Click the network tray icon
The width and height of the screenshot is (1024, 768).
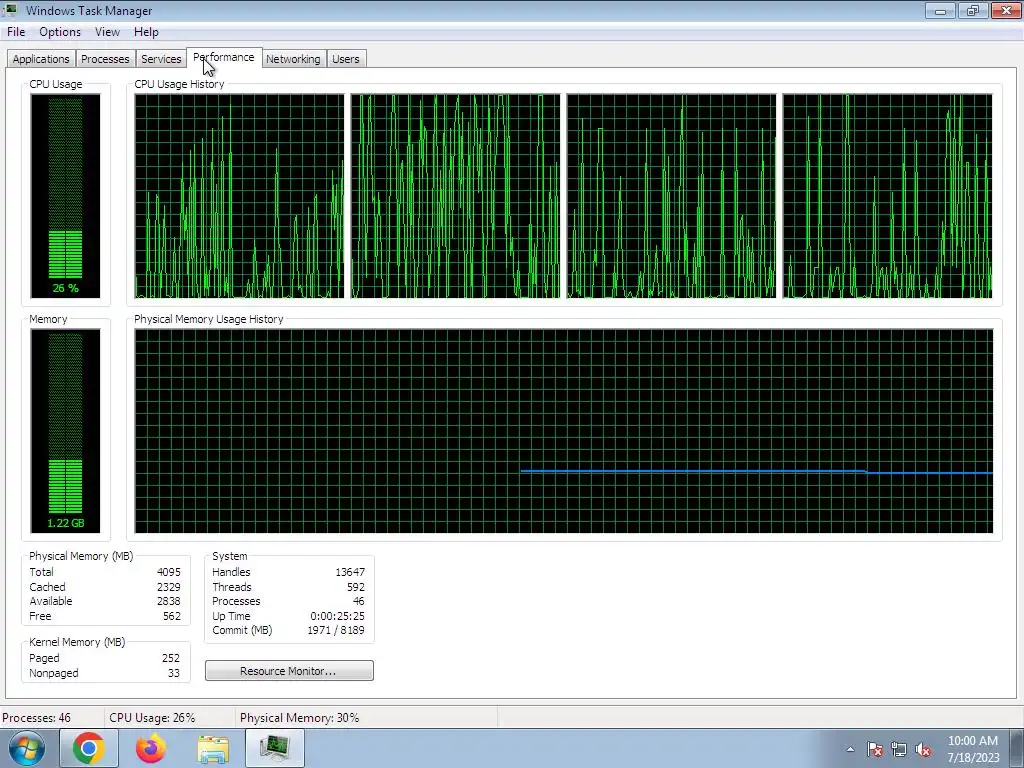(x=899, y=749)
